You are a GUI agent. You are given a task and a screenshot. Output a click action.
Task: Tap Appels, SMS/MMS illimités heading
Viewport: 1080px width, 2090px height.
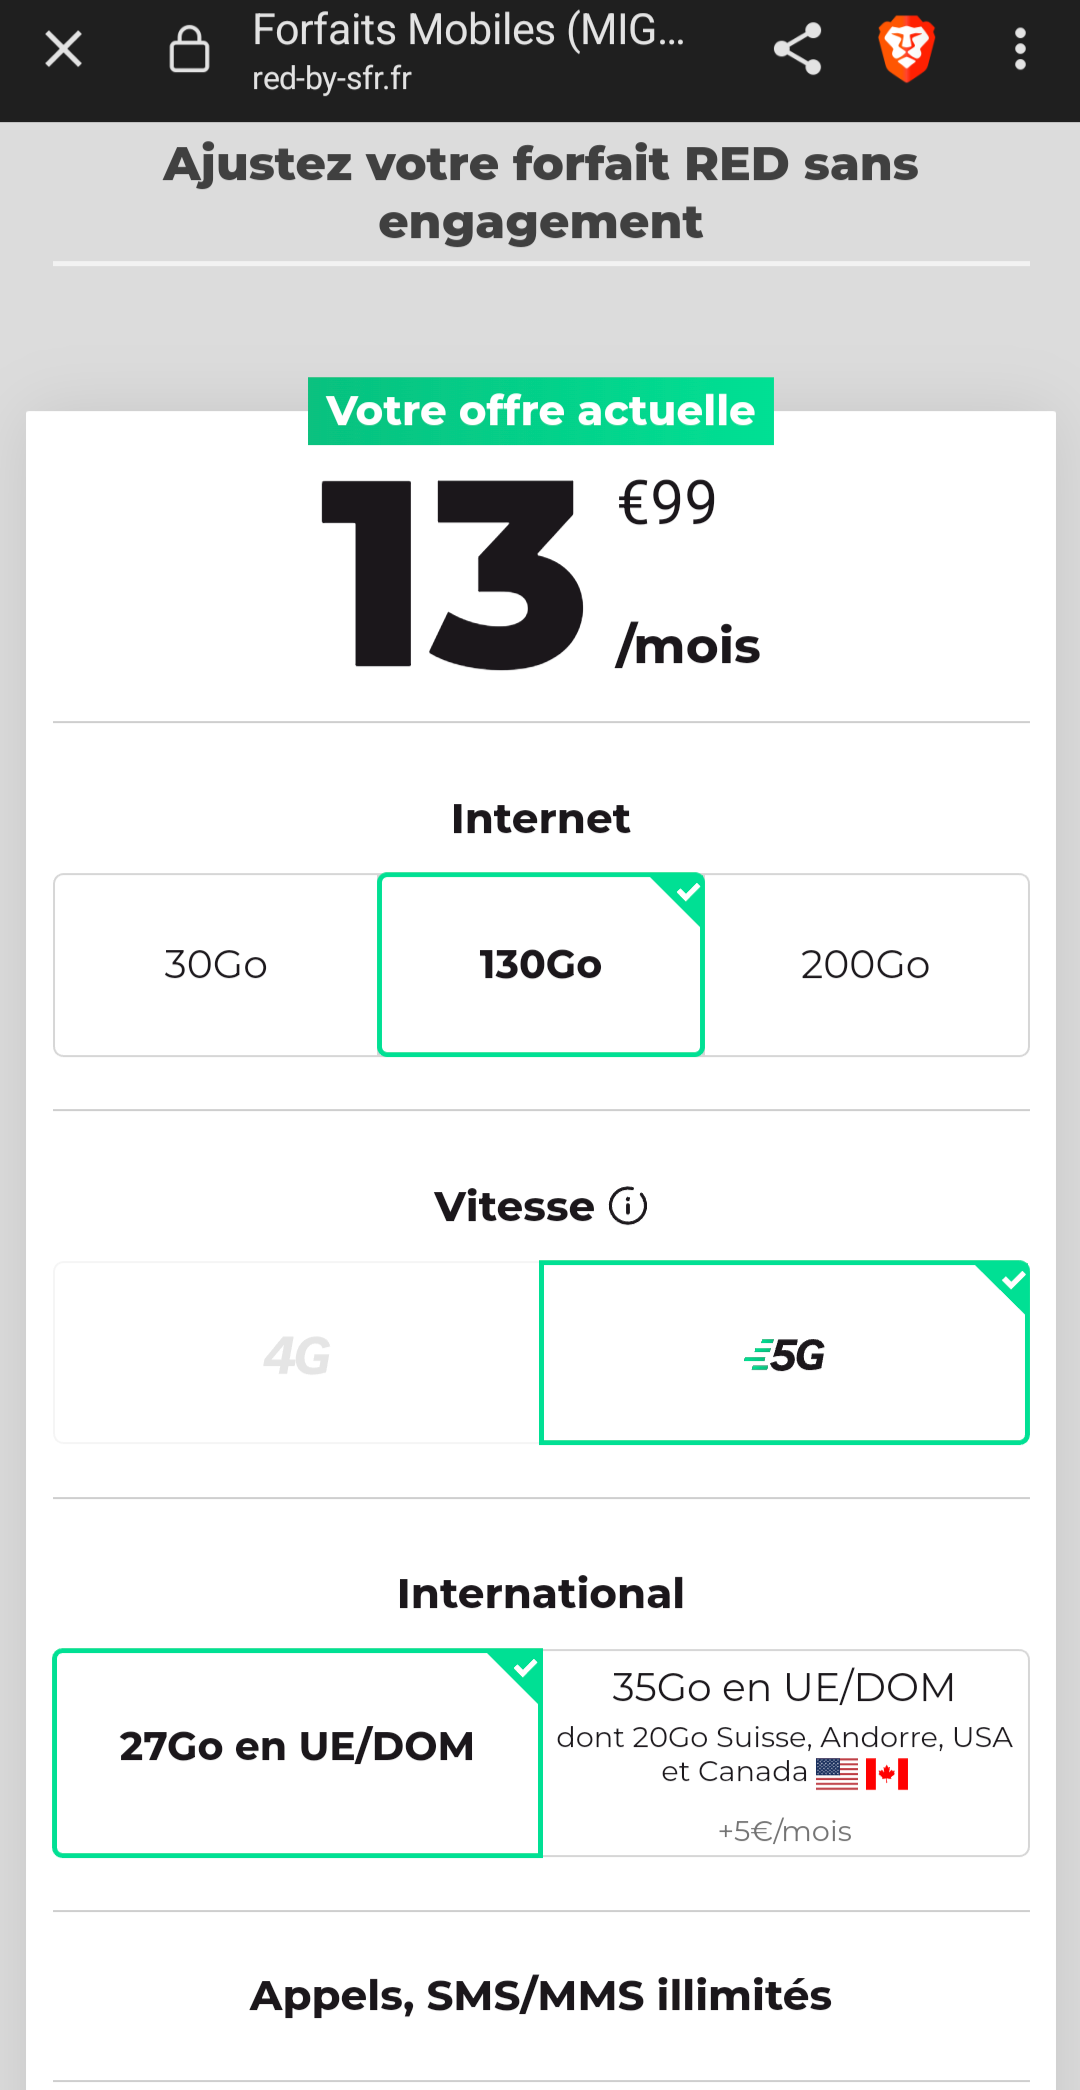541,1996
